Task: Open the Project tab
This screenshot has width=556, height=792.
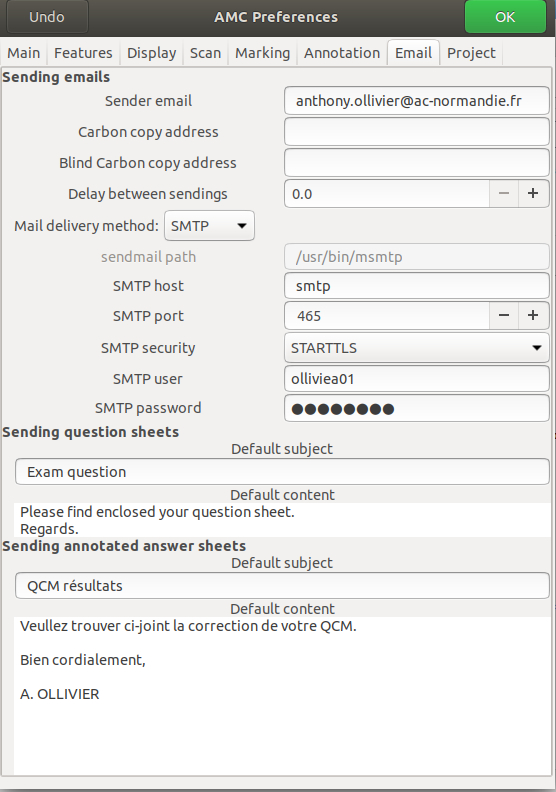Action: pyautogui.click(x=471, y=53)
